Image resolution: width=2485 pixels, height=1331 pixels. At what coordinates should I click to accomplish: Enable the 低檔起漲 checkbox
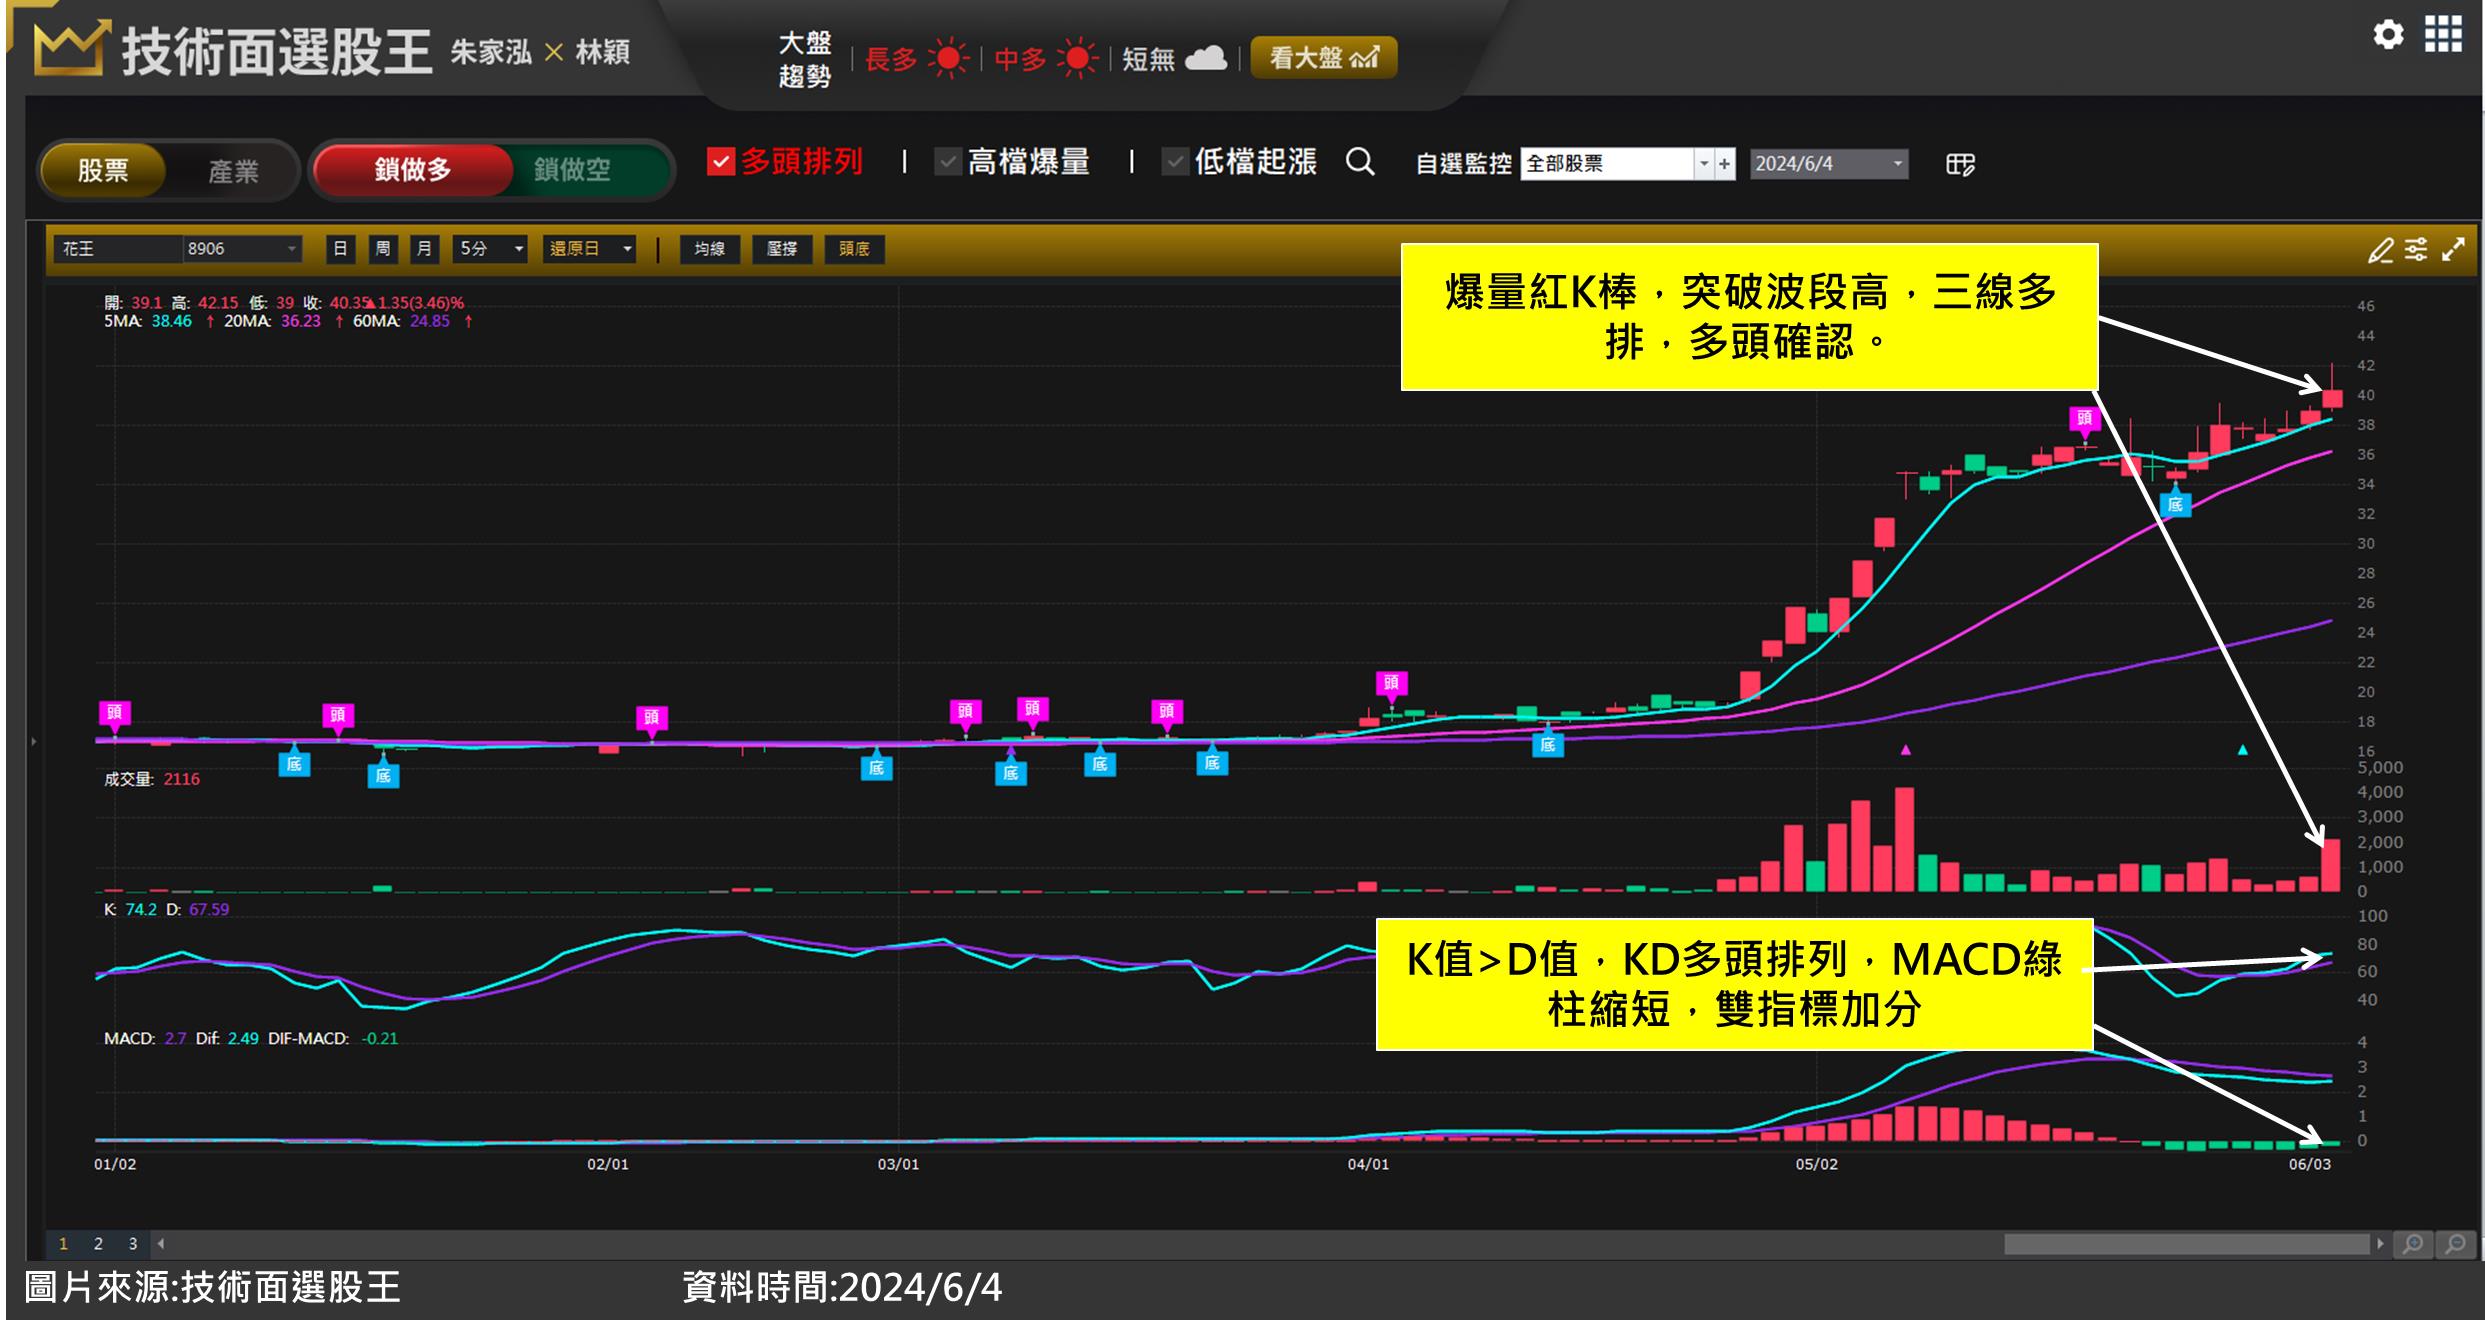(1175, 162)
